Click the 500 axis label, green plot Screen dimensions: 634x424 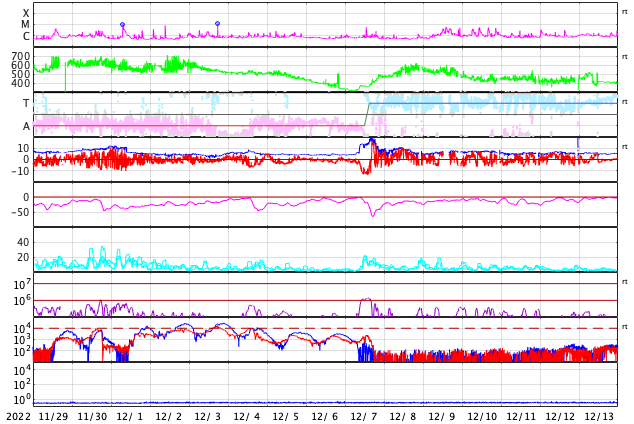[21, 74]
